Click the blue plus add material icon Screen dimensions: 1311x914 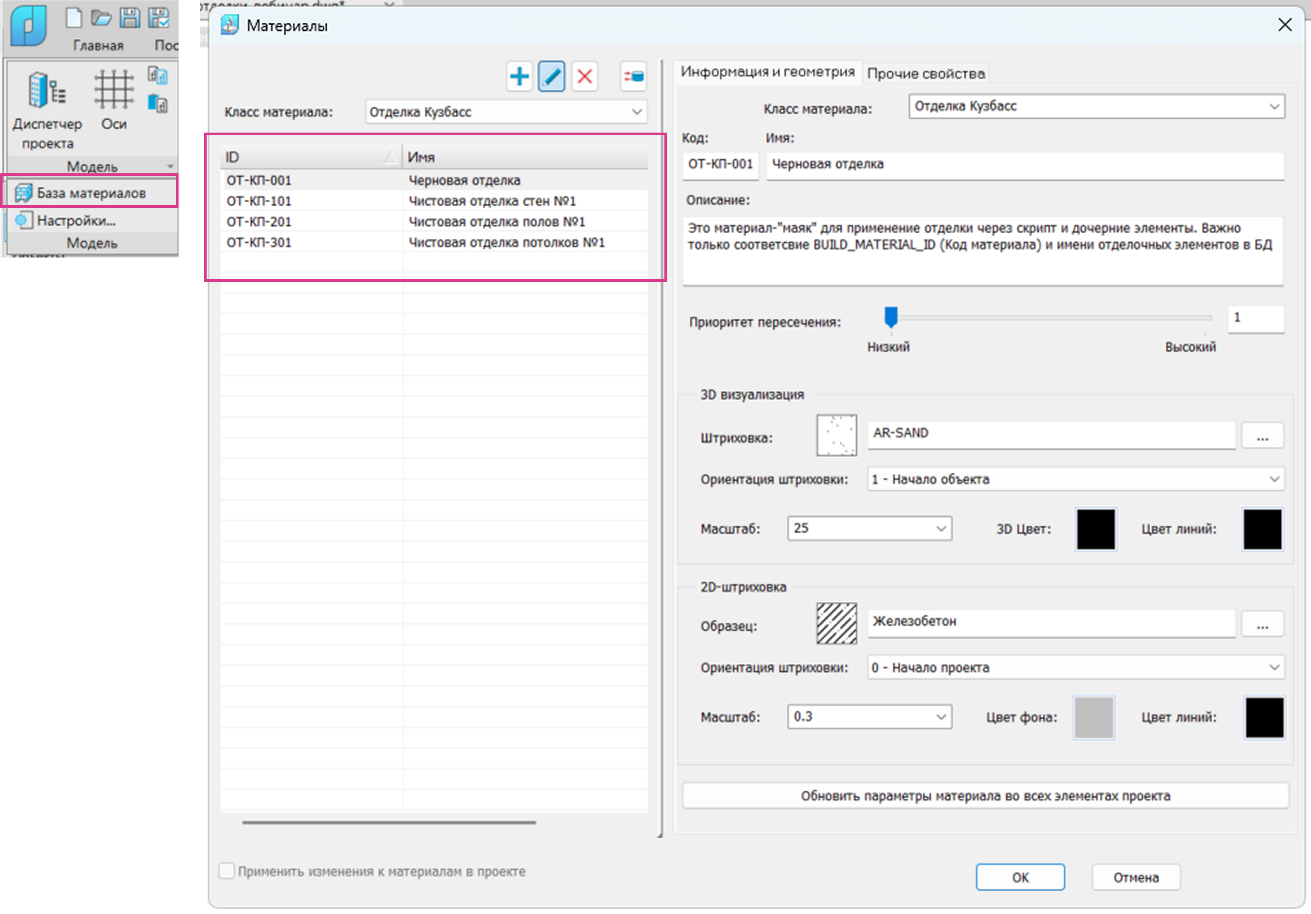[x=519, y=76]
